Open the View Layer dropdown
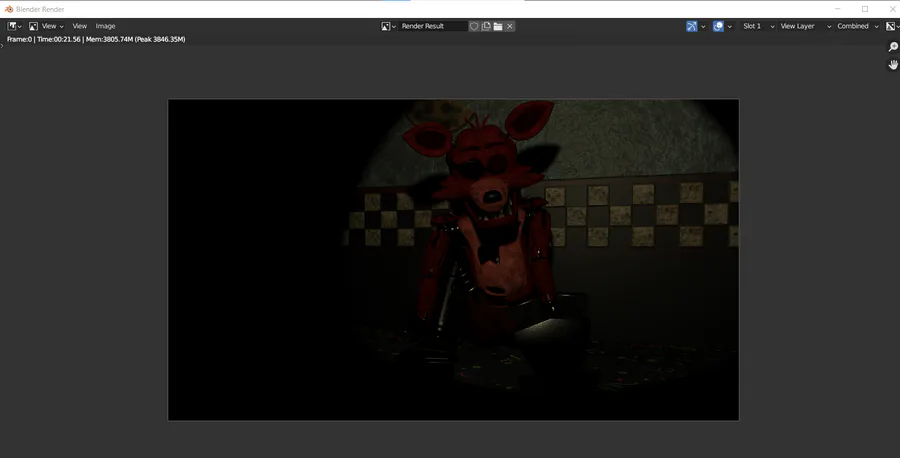 click(x=805, y=26)
